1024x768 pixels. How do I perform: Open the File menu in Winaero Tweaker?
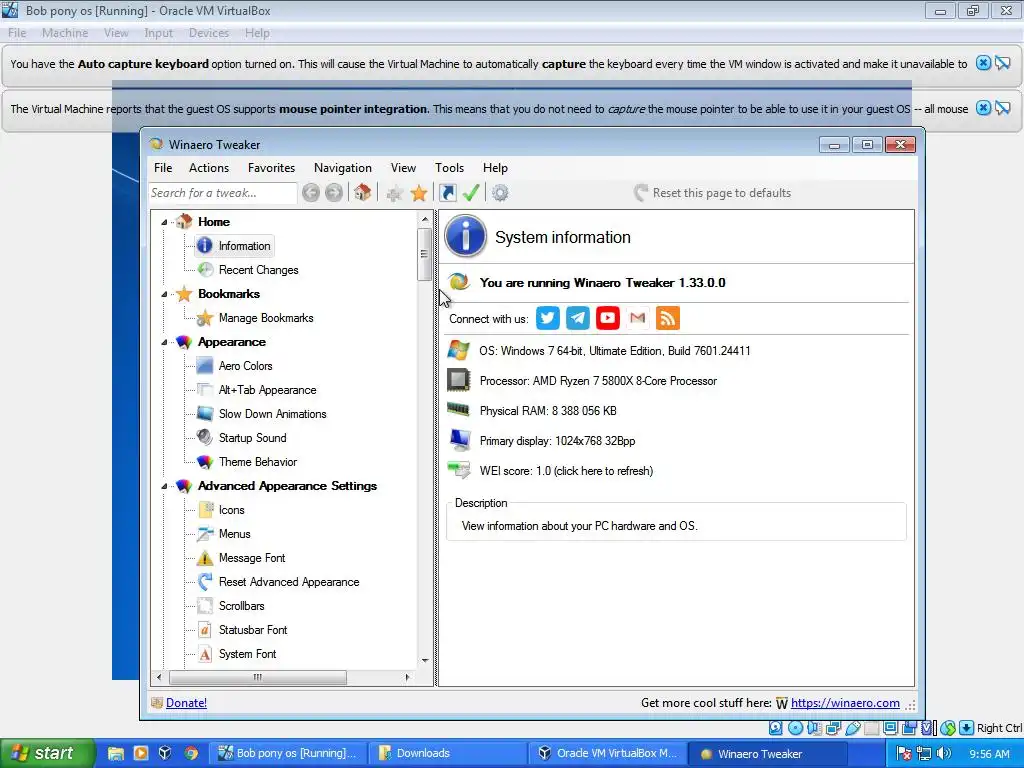[x=163, y=168]
